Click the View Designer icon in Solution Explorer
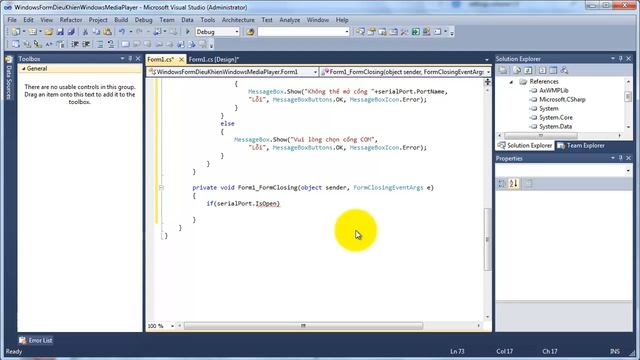 [x=553, y=70]
